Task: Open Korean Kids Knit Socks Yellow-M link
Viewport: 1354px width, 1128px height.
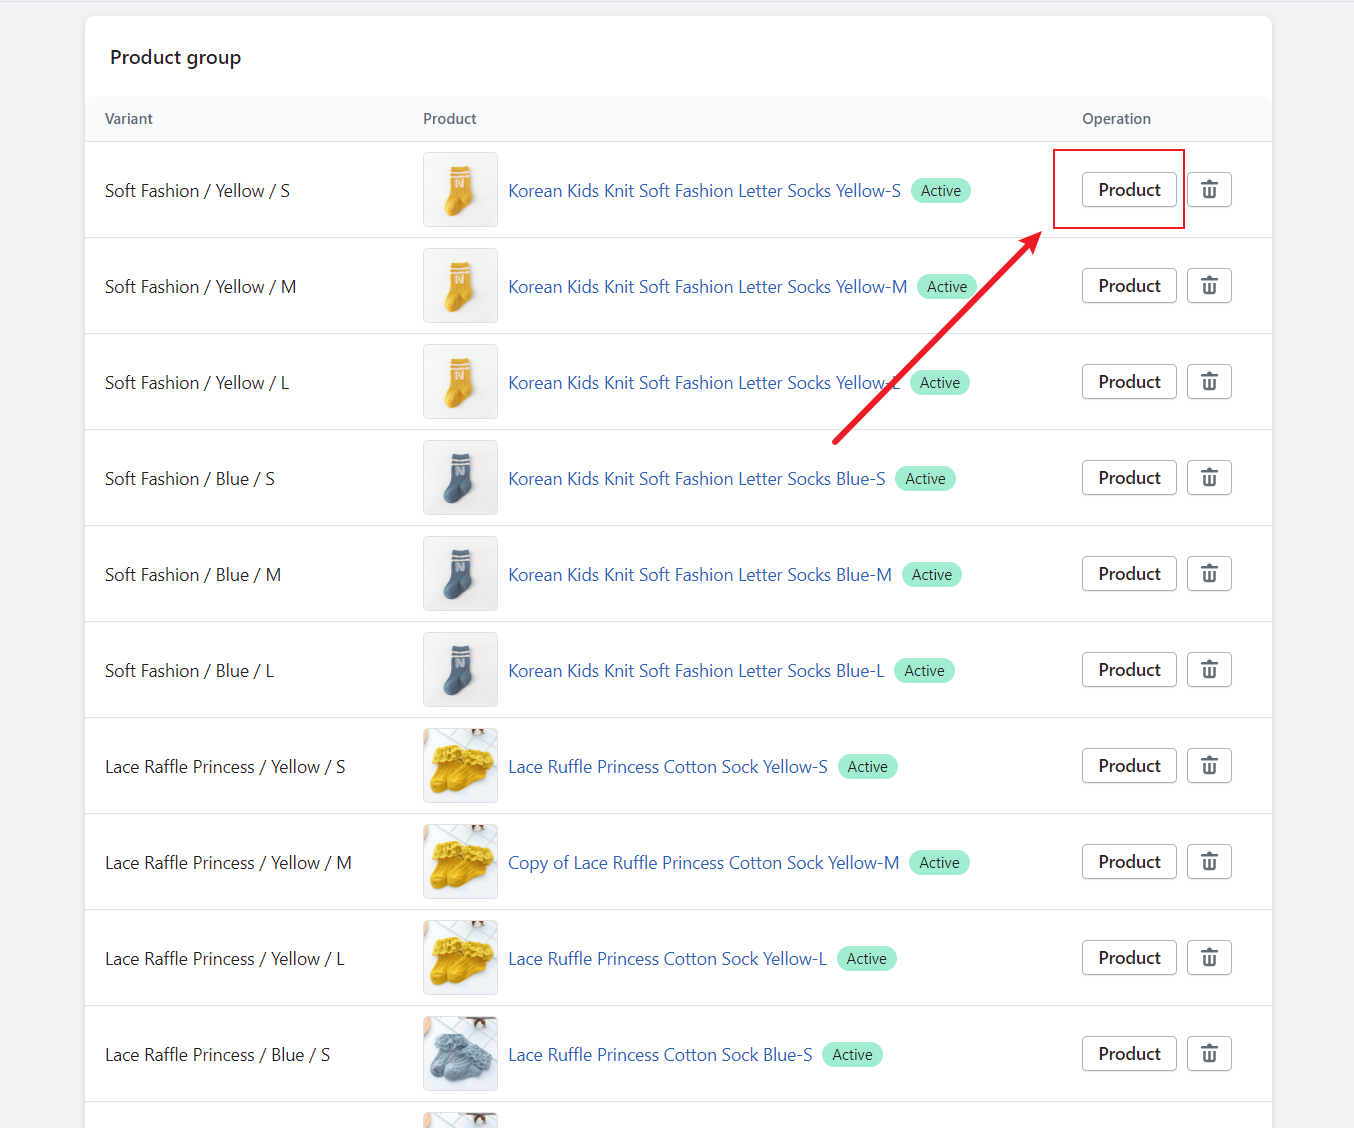Action: click(x=707, y=287)
